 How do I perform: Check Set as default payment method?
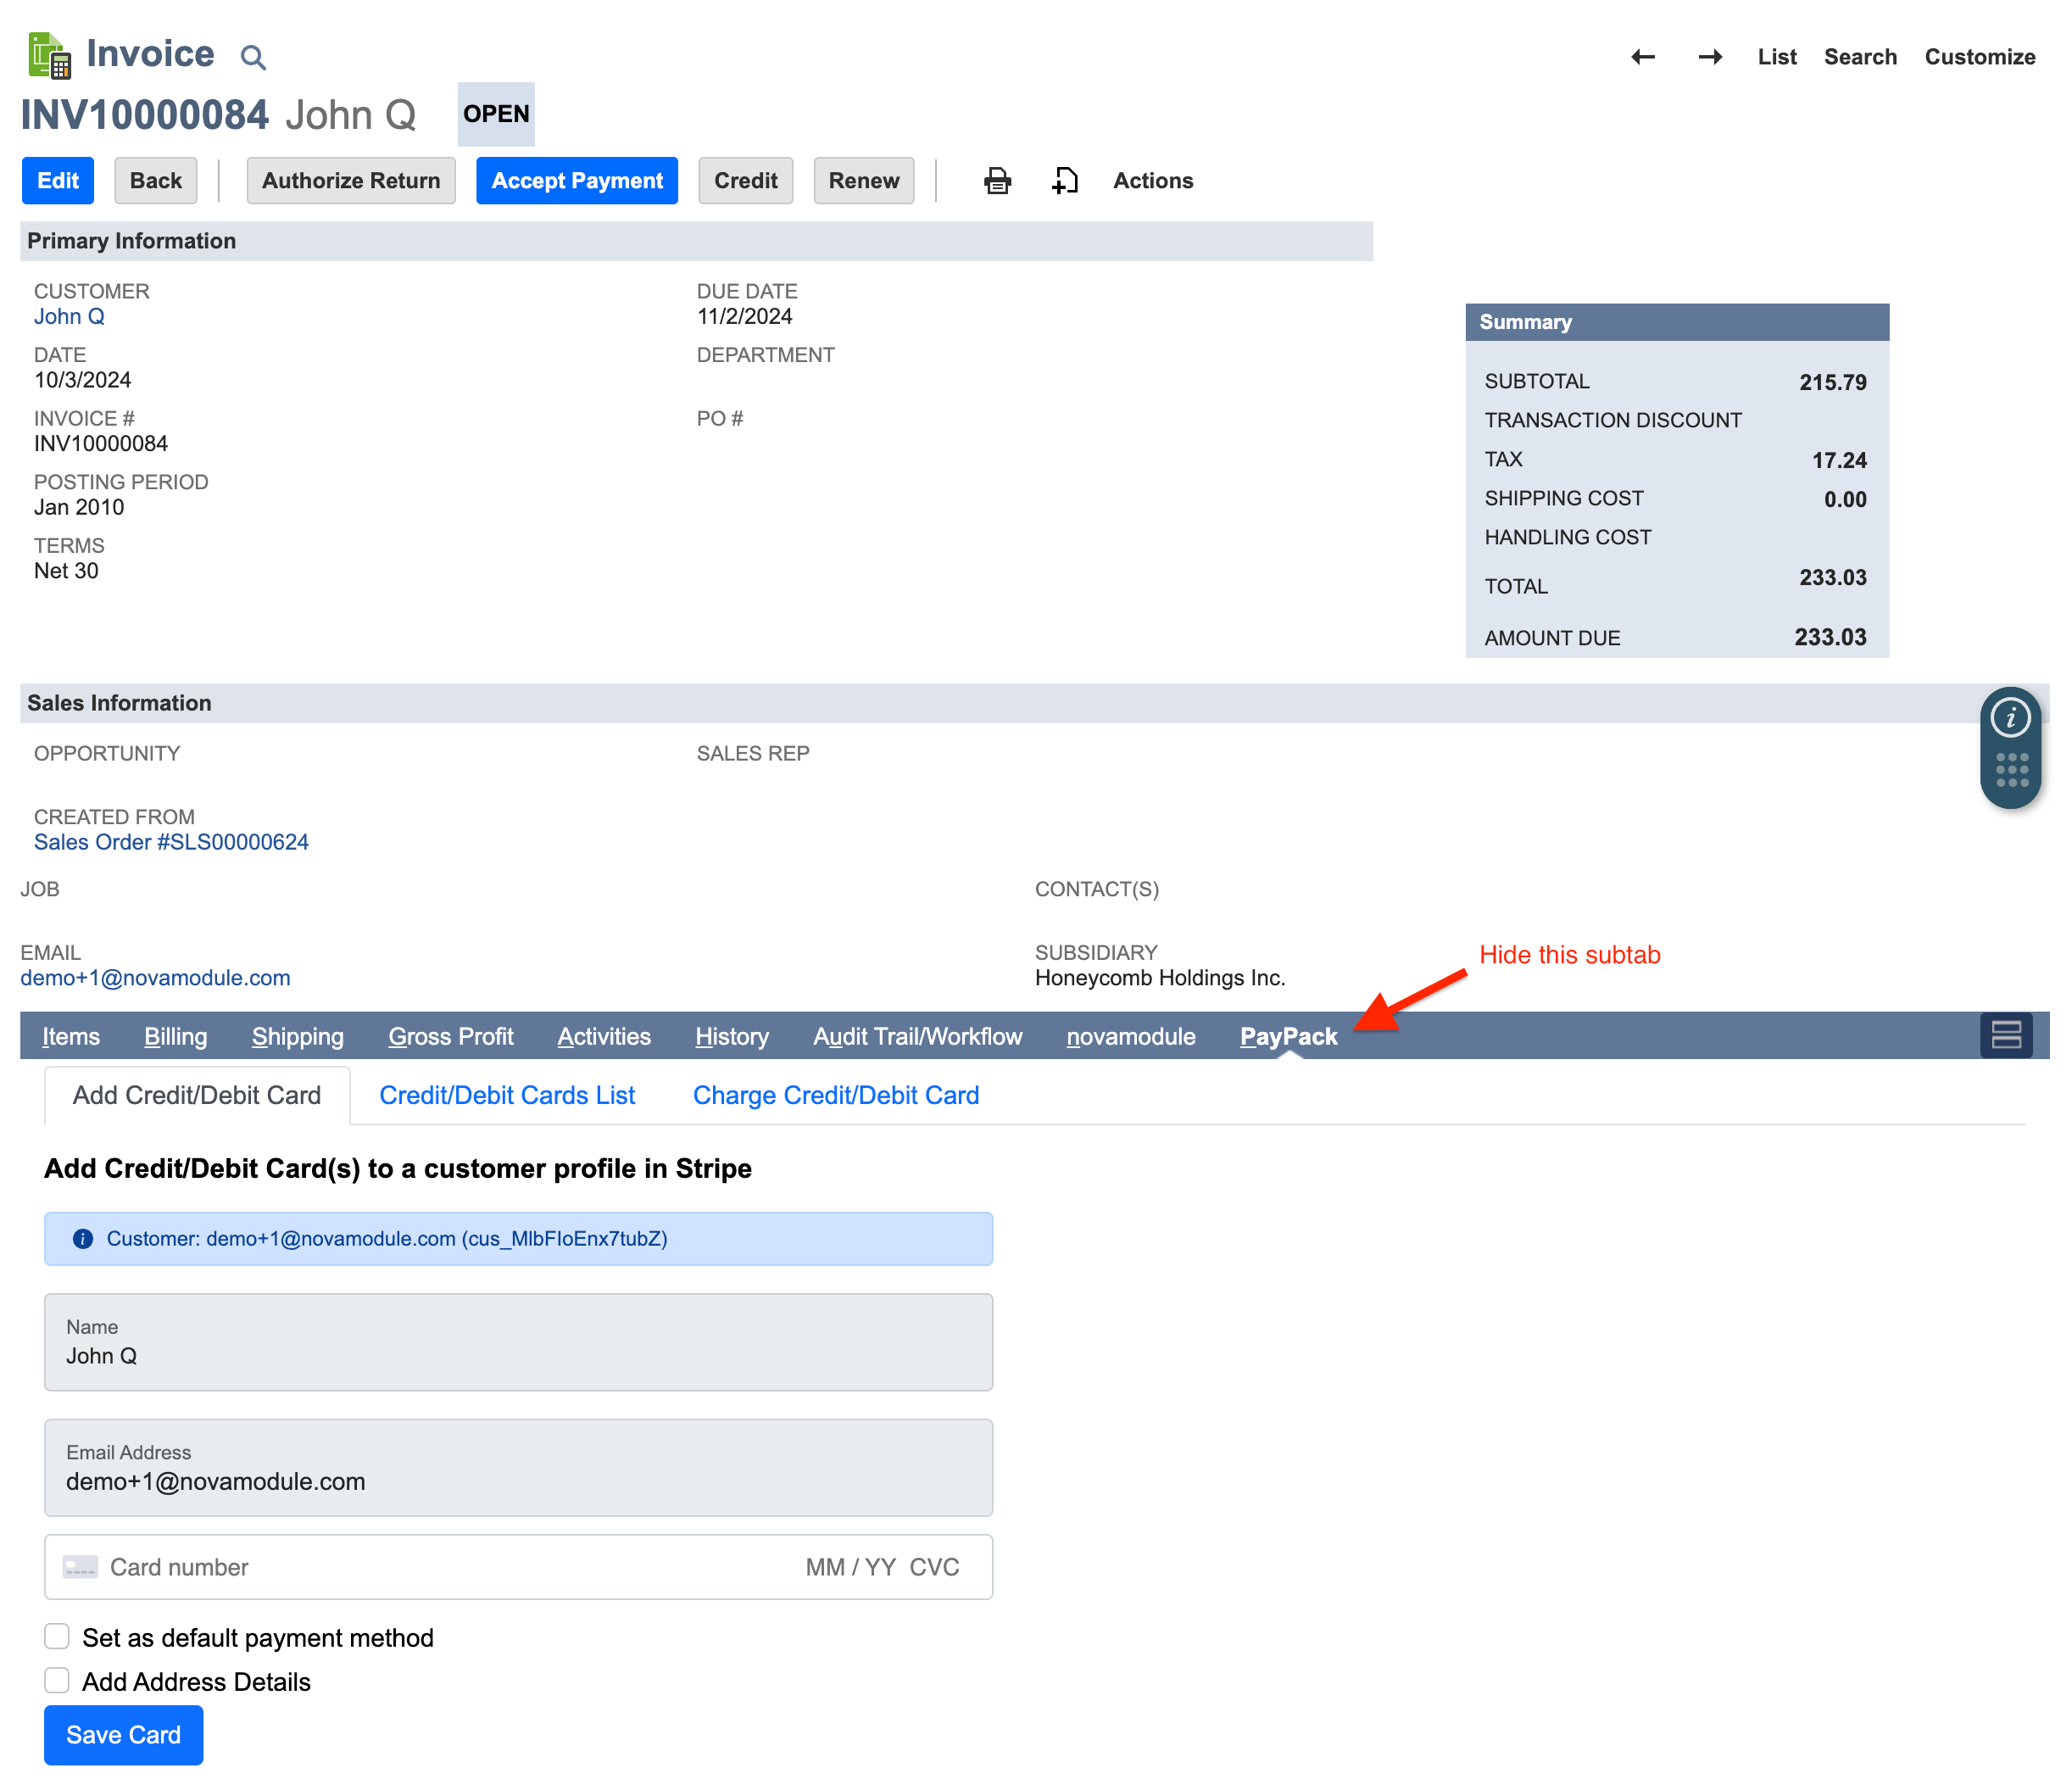57,1636
